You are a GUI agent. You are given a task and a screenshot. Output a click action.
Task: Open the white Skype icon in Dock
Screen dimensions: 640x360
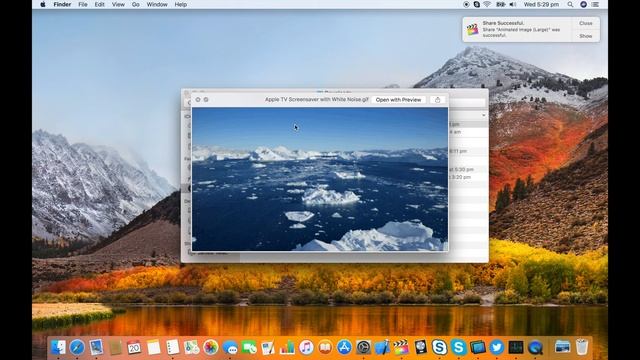coord(439,347)
